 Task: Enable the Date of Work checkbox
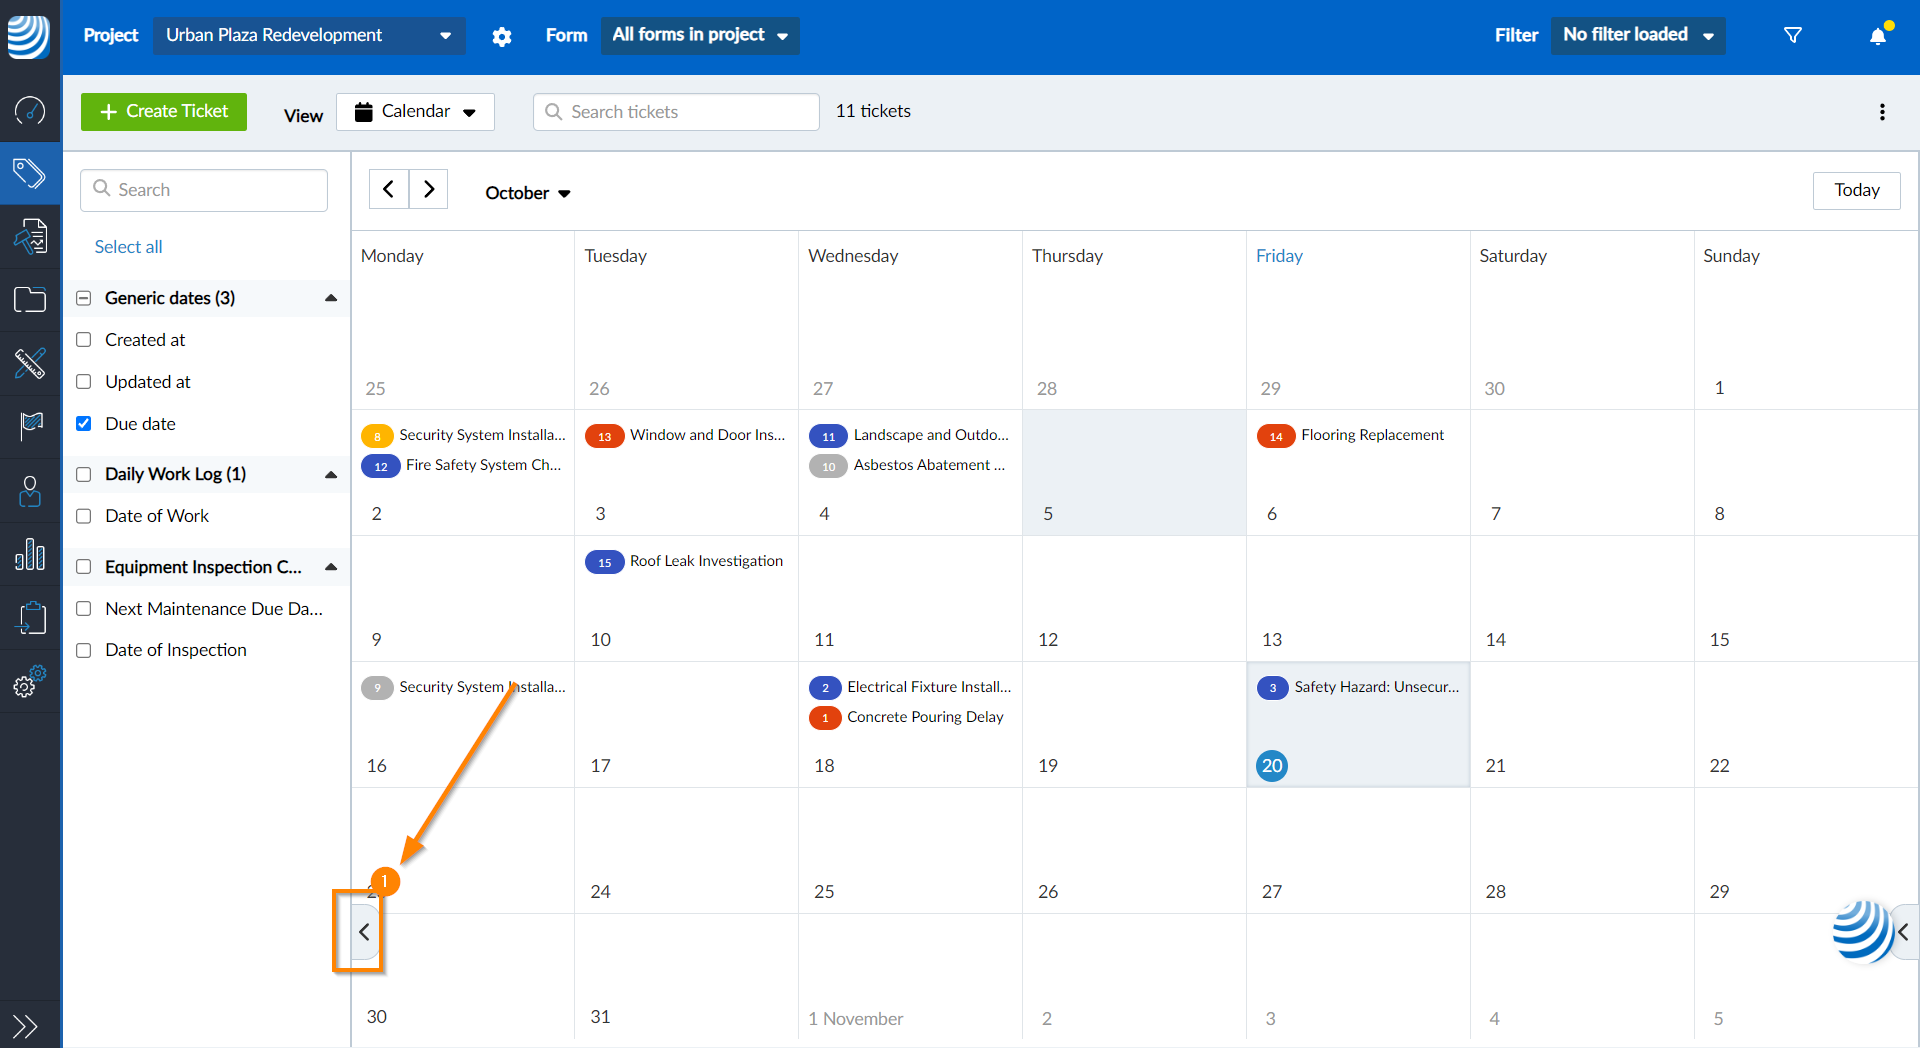pyautogui.click(x=84, y=516)
